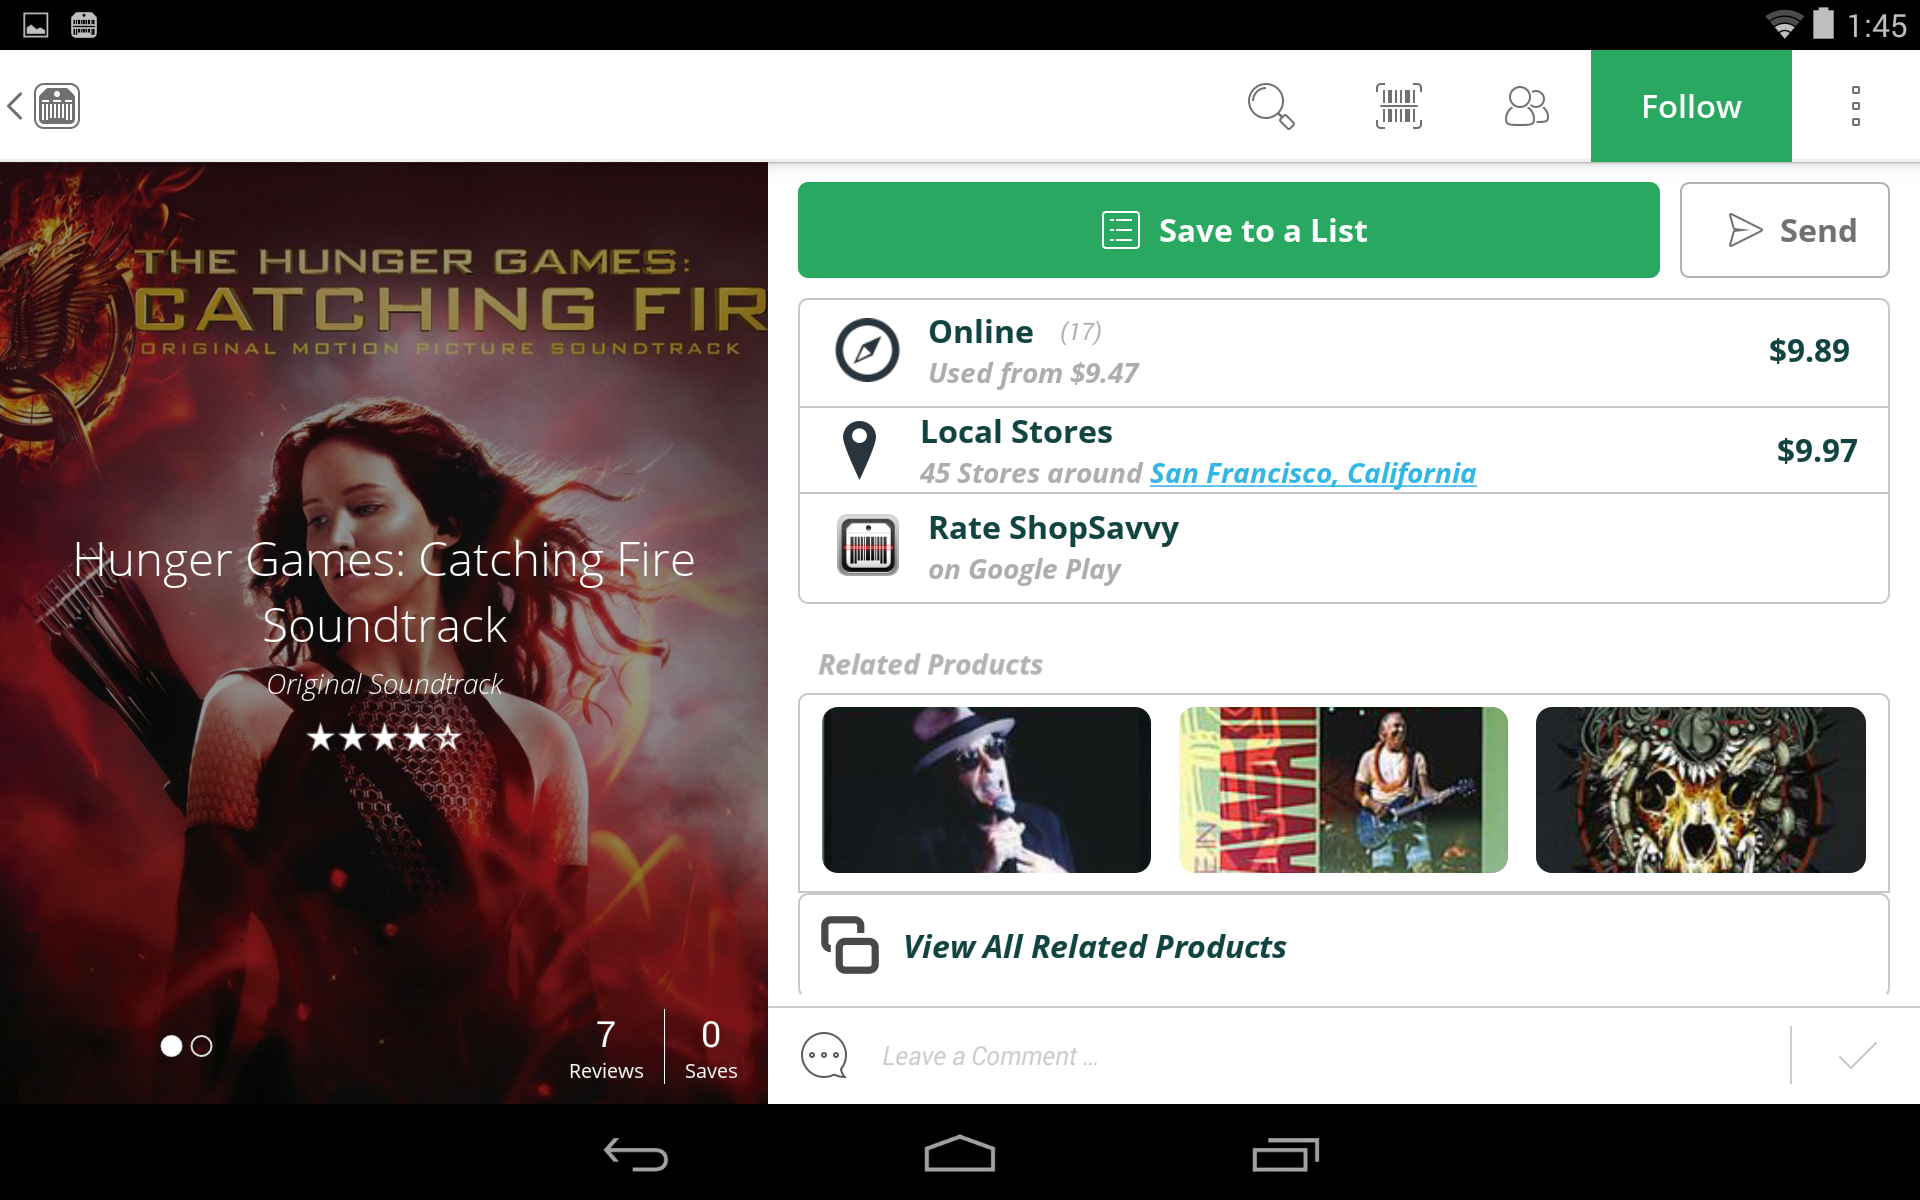Open San Francisco, California location link
1920x1200 pixels.
coord(1312,473)
